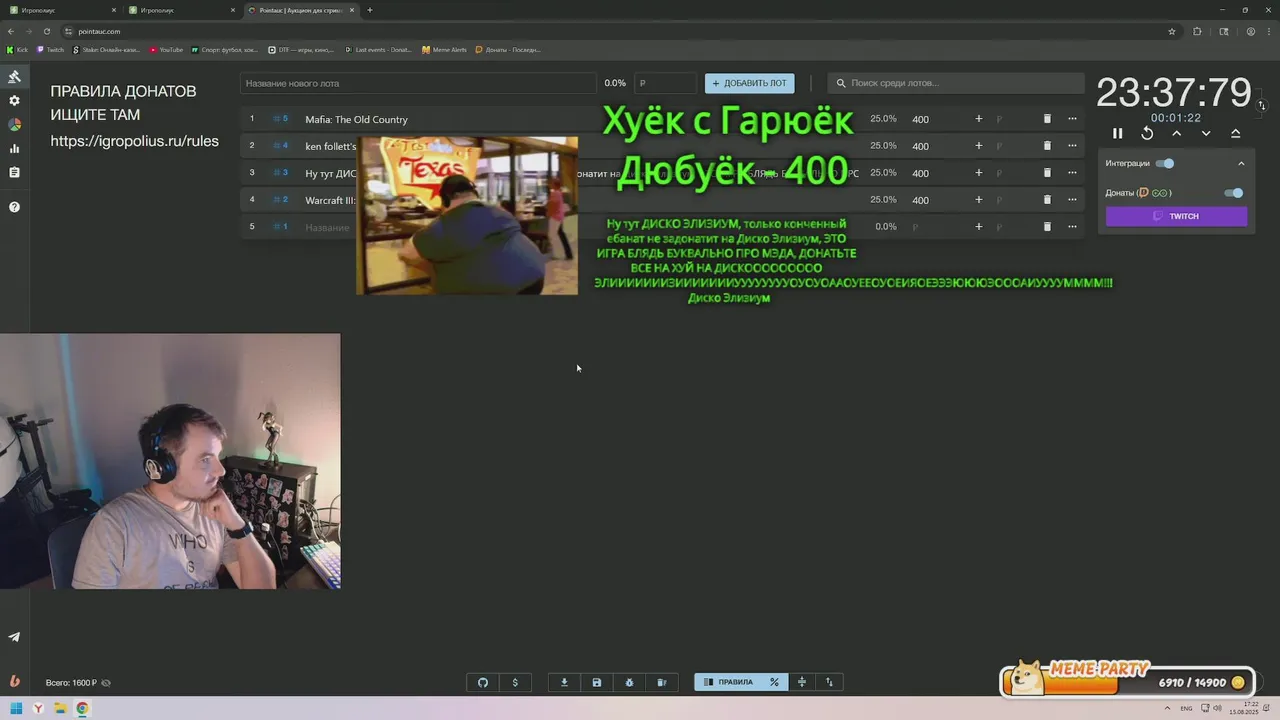Image resolution: width=1280 pixels, height=720 pixels.
Task: Click into the Название нового лота field
Action: click(x=418, y=83)
